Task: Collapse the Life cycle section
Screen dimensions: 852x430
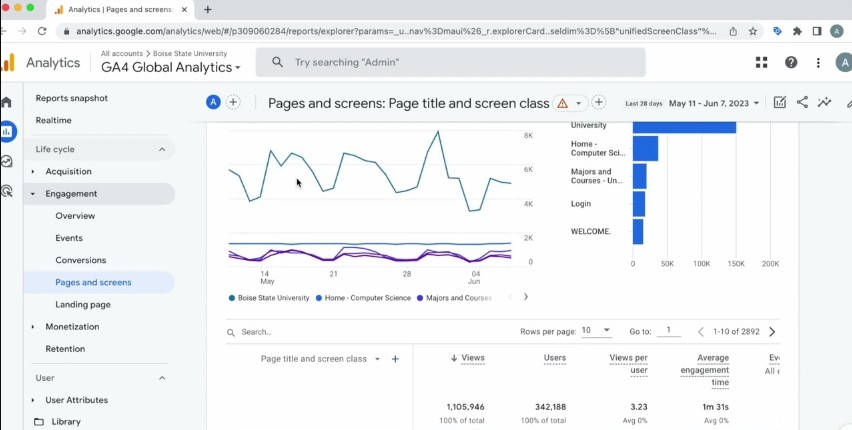Action: 162,149
